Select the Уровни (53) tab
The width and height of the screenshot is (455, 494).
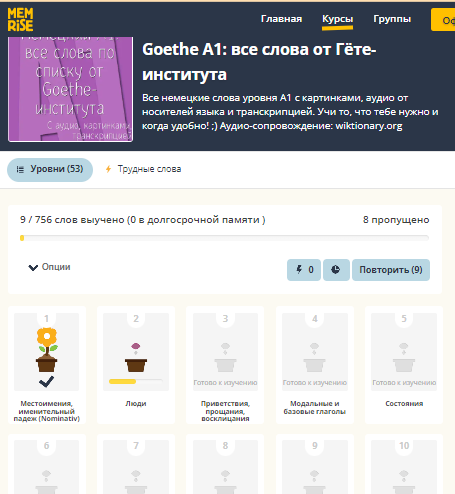[50, 169]
